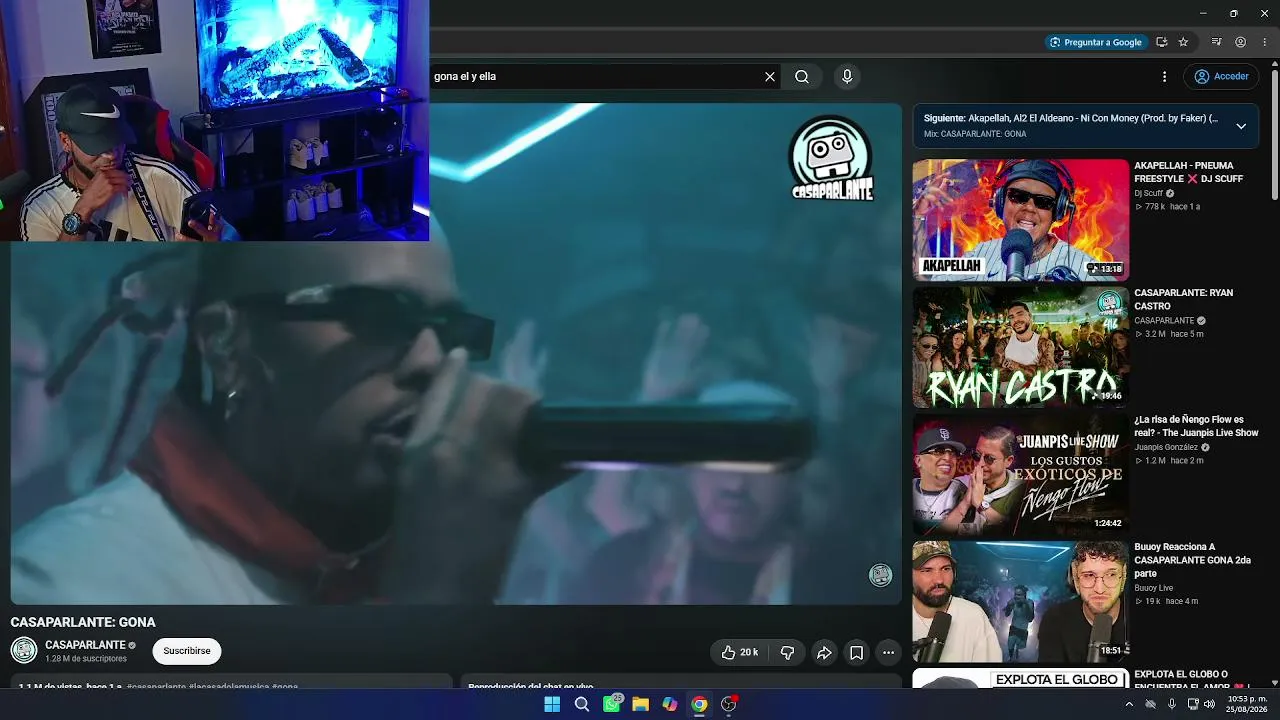Switch to Chrome in the taskbar
Screen dimensions: 1280x720
[699, 704]
